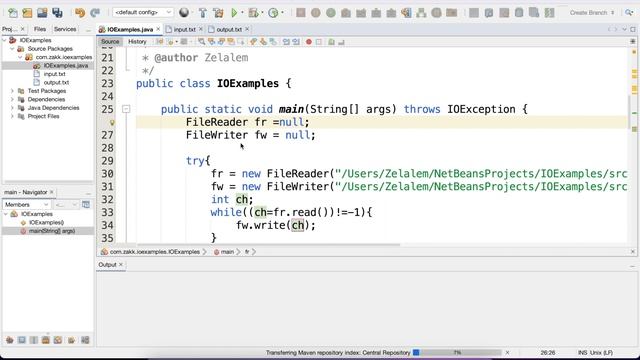Click the main breadcrumb item
The width and height of the screenshot is (640, 360).
[x=227, y=252]
